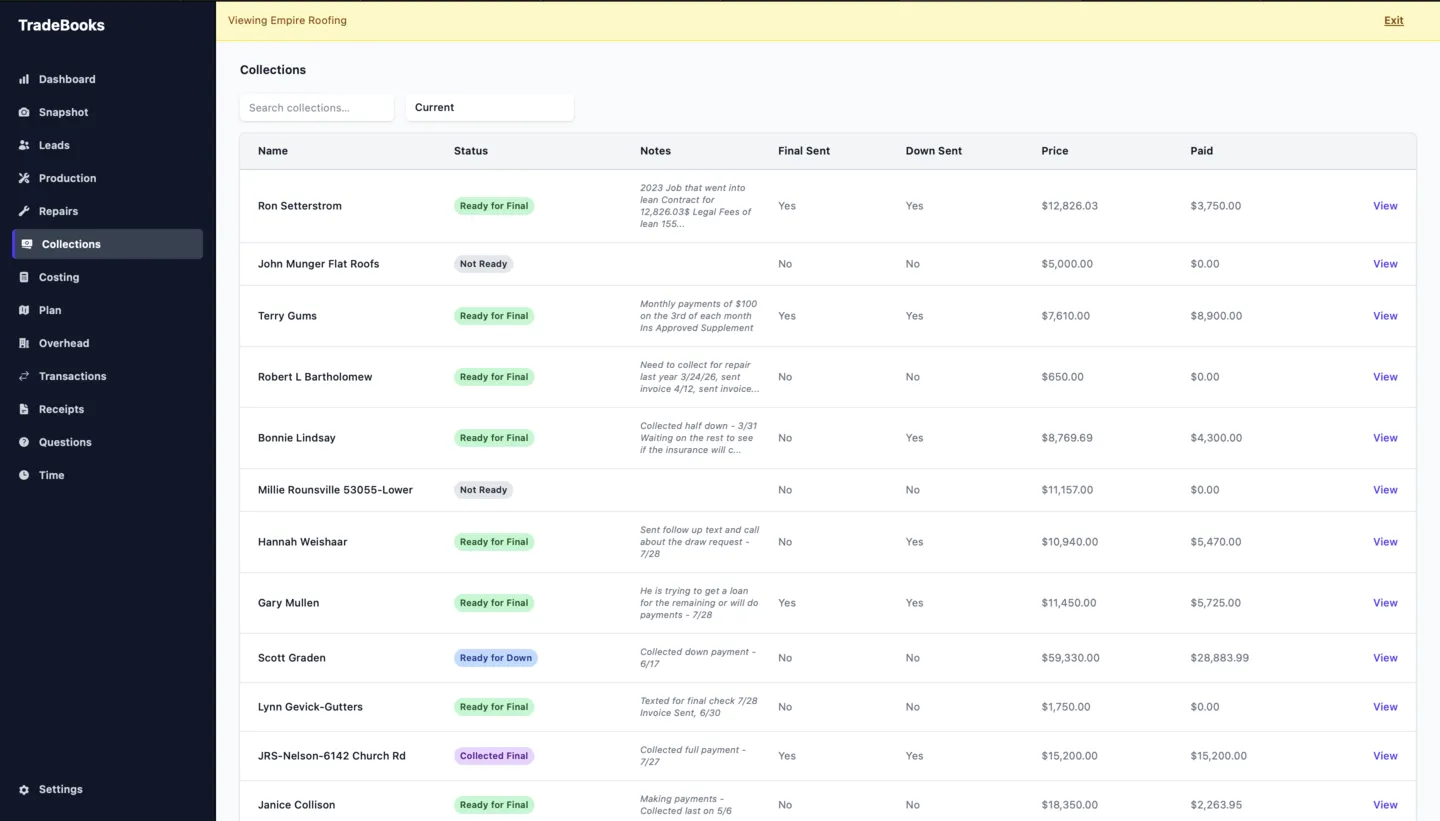This screenshot has height=821, width=1440.
Task: View Ron Setterstrom's collection record
Action: 1385,206
